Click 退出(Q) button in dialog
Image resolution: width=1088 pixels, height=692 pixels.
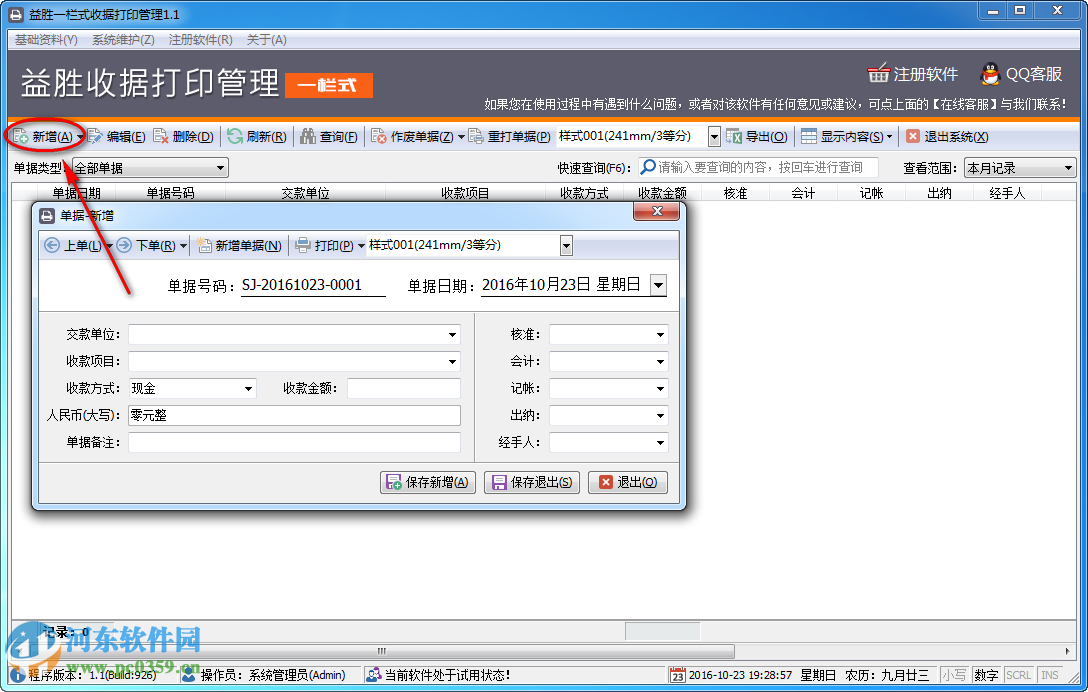click(628, 482)
